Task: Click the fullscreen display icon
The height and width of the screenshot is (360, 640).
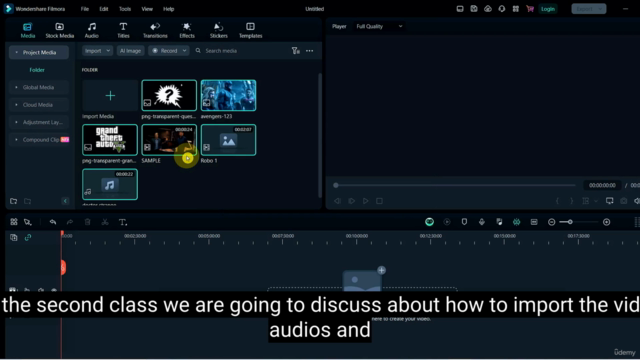Action: pos(609,201)
